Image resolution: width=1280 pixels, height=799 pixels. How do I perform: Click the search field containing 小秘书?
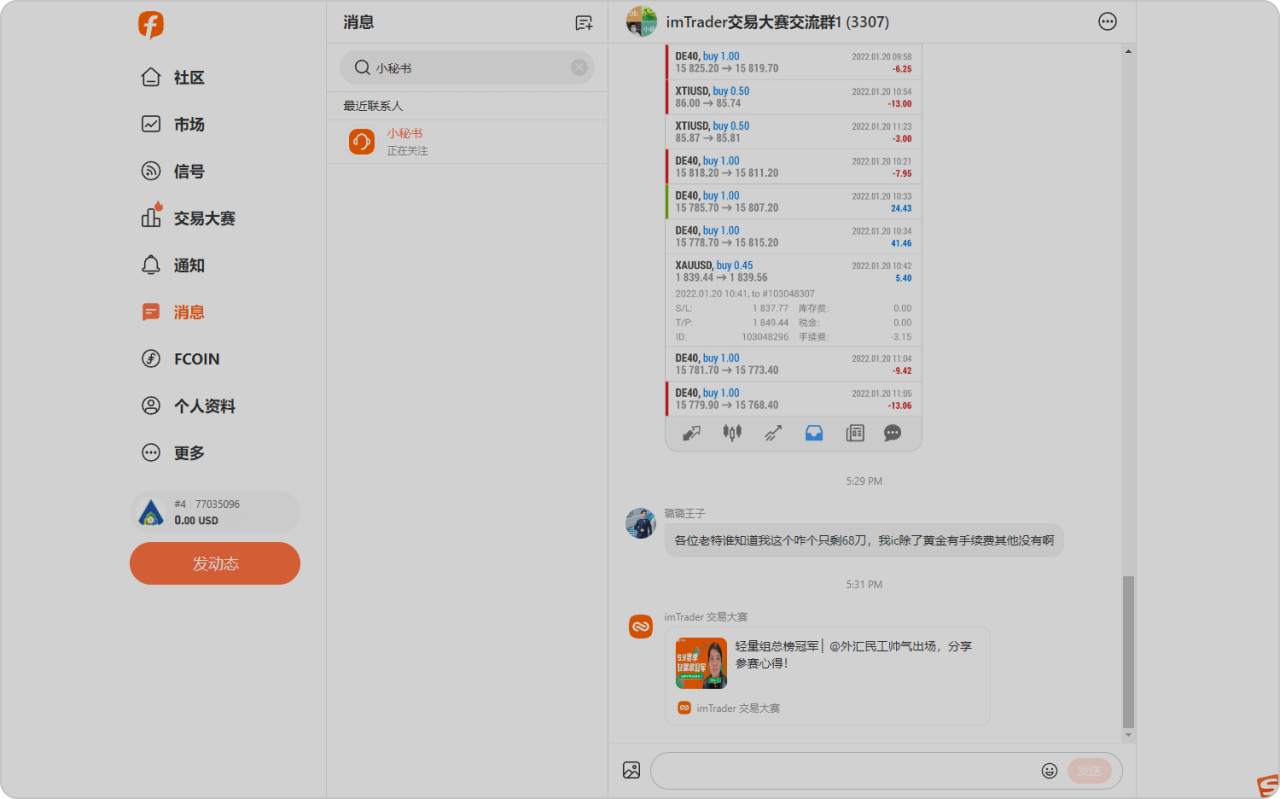point(467,68)
